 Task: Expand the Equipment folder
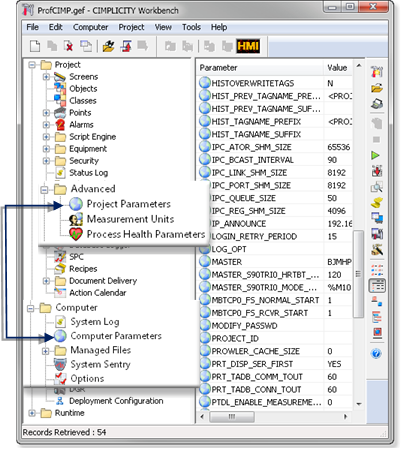[x=46, y=149]
